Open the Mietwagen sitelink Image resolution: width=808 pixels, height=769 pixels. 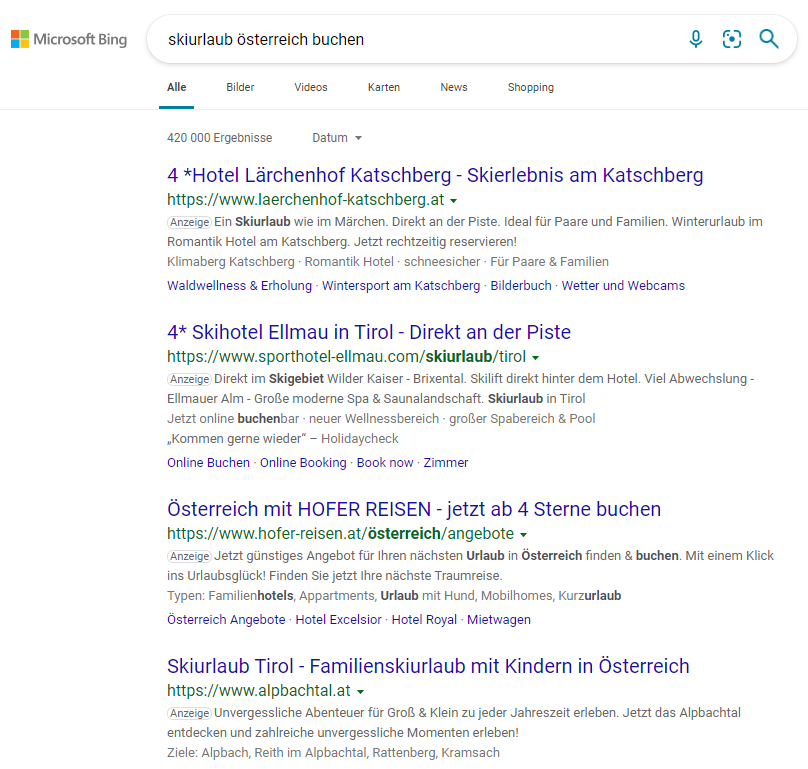click(499, 620)
